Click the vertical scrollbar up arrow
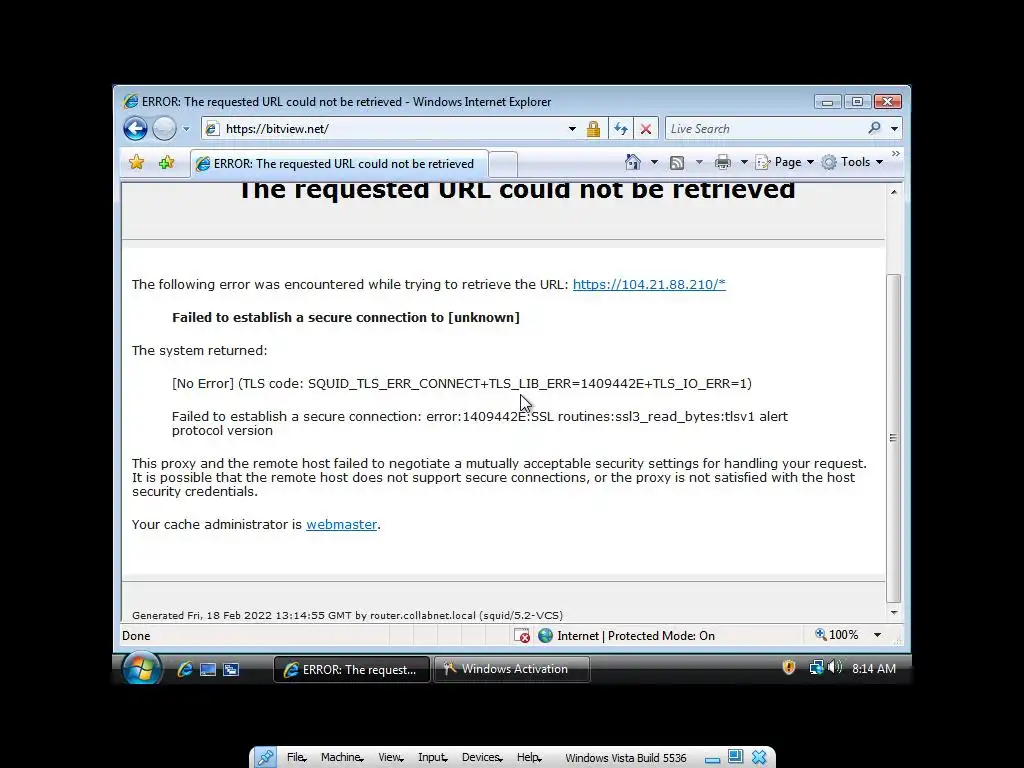This screenshot has height=768, width=1024. pyautogui.click(x=893, y=192)
